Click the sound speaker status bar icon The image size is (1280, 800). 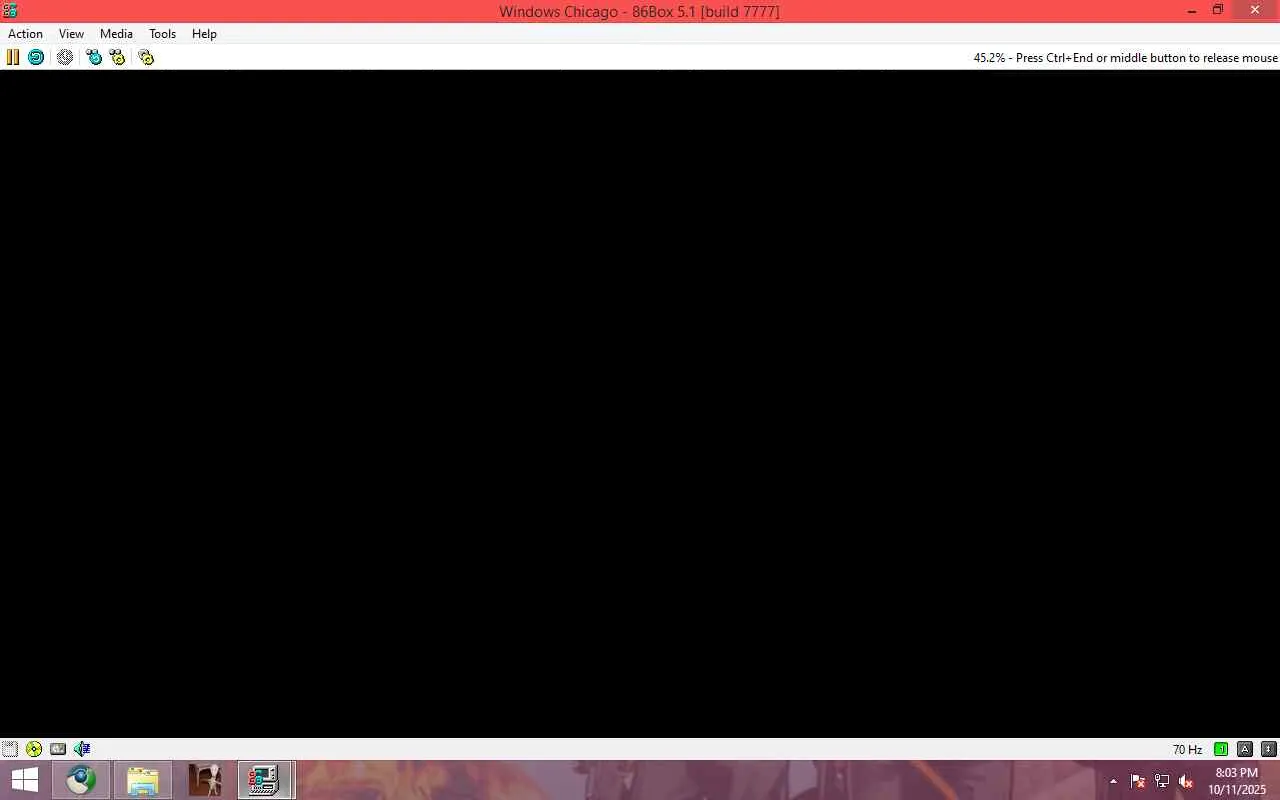click(x=82, y=749)
